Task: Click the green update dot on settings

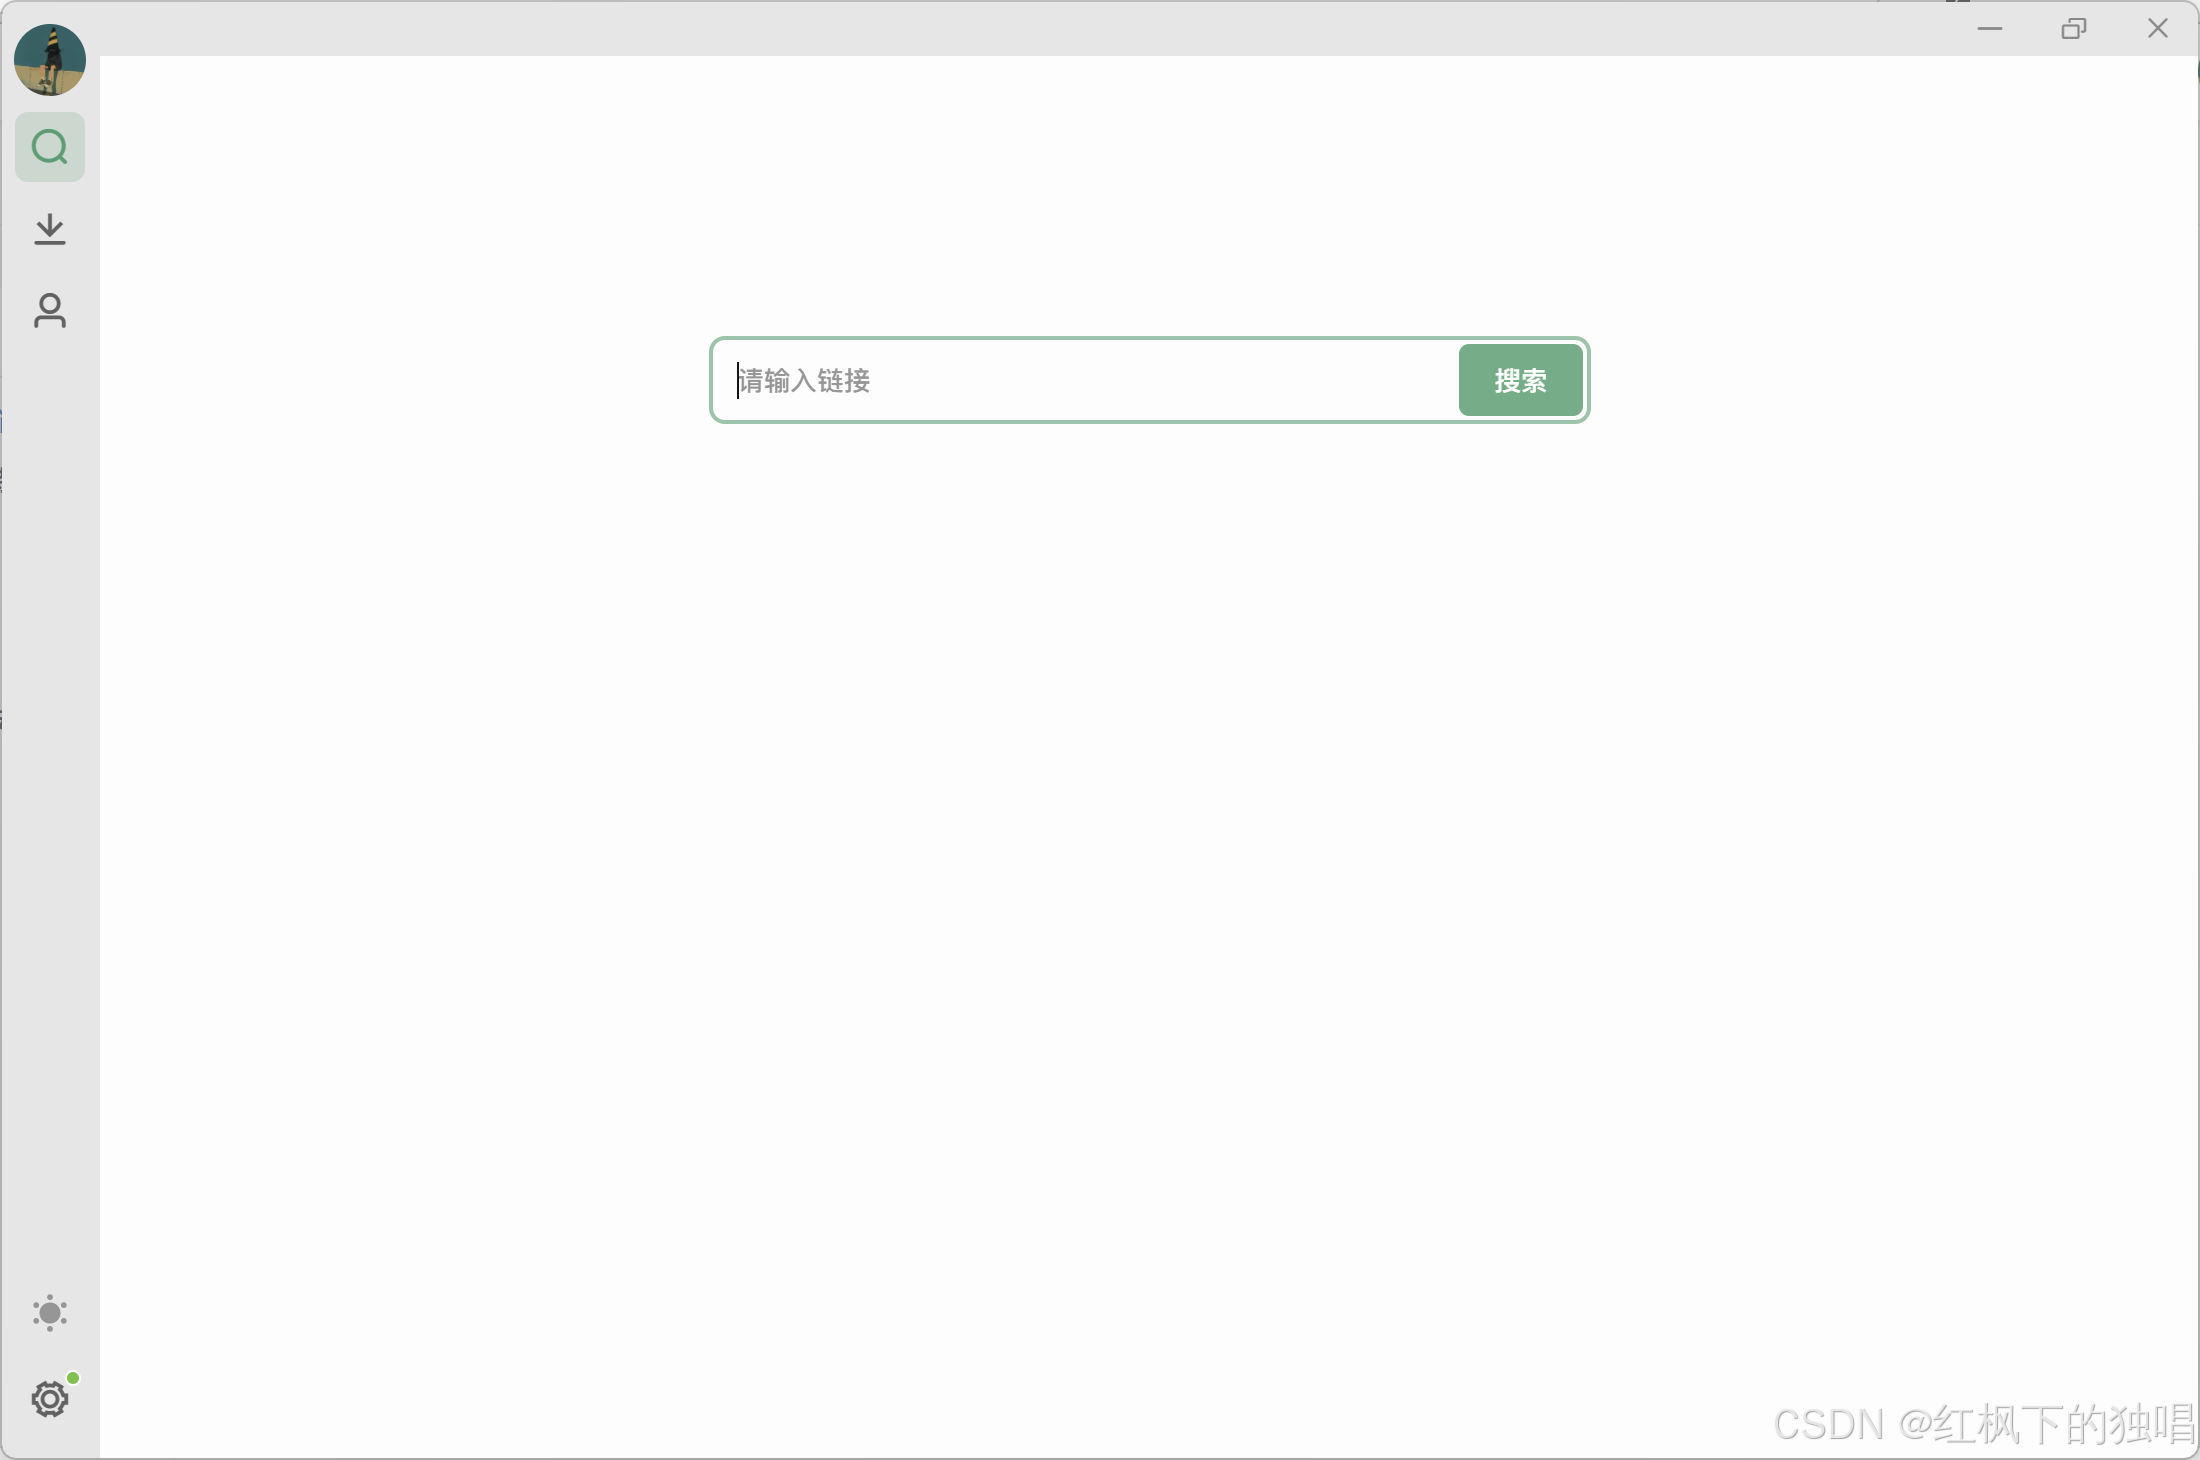Action: point(73,1378)
